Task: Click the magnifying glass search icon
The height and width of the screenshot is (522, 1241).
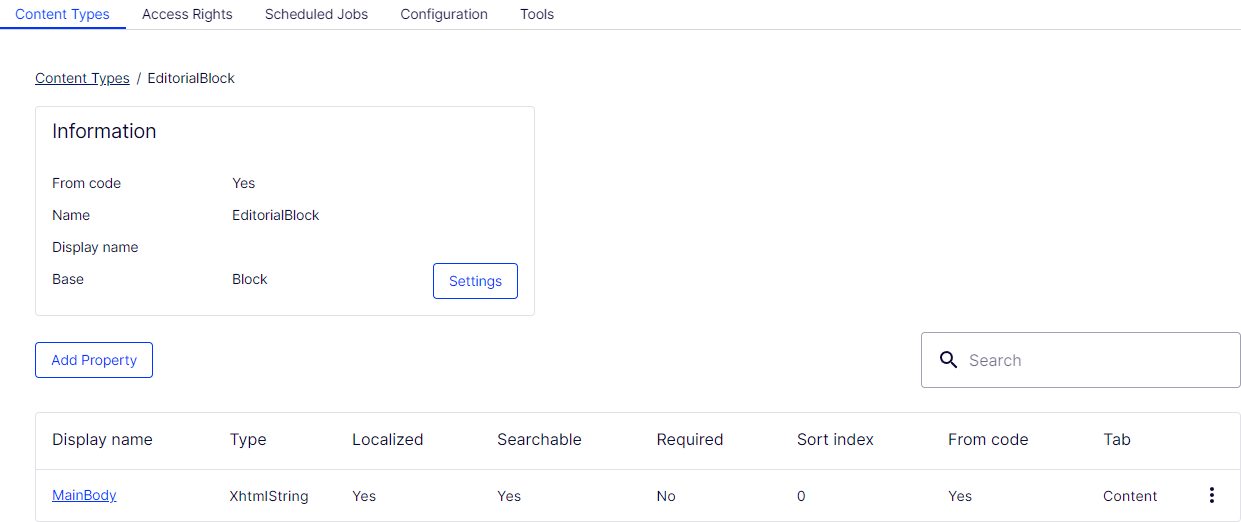Action: coord(949,360)
